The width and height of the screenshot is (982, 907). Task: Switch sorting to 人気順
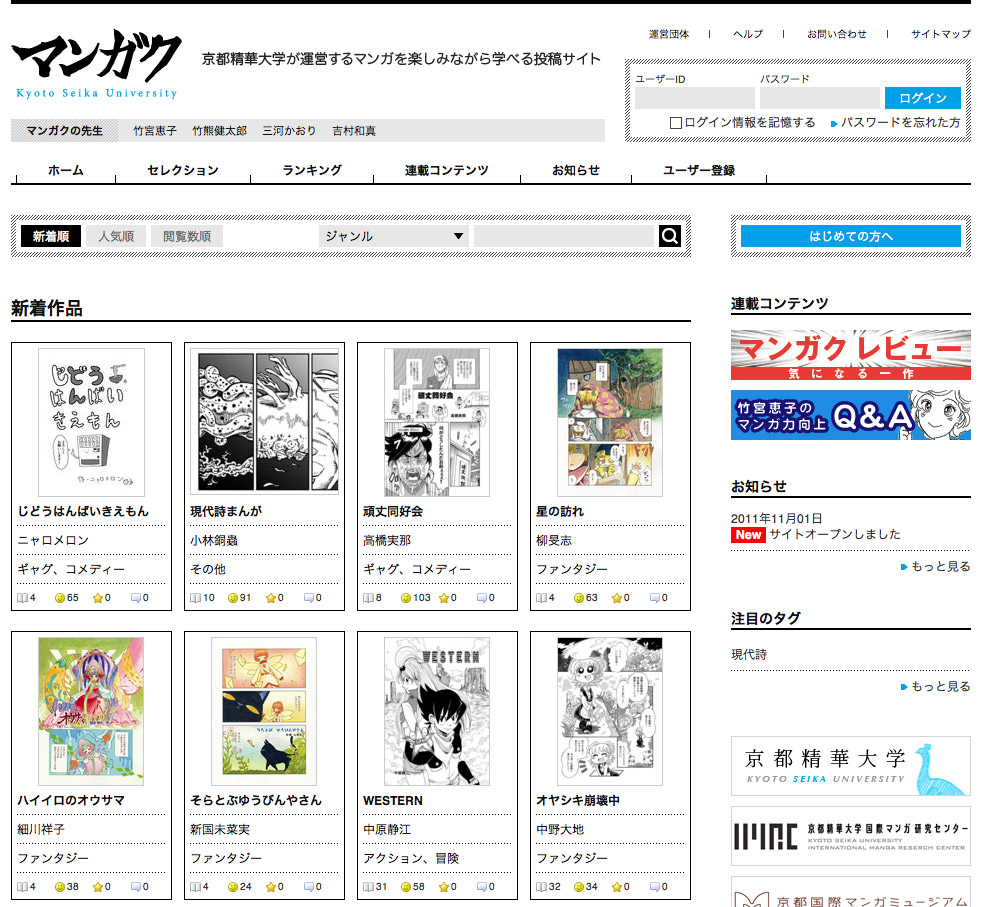[116, 237]
